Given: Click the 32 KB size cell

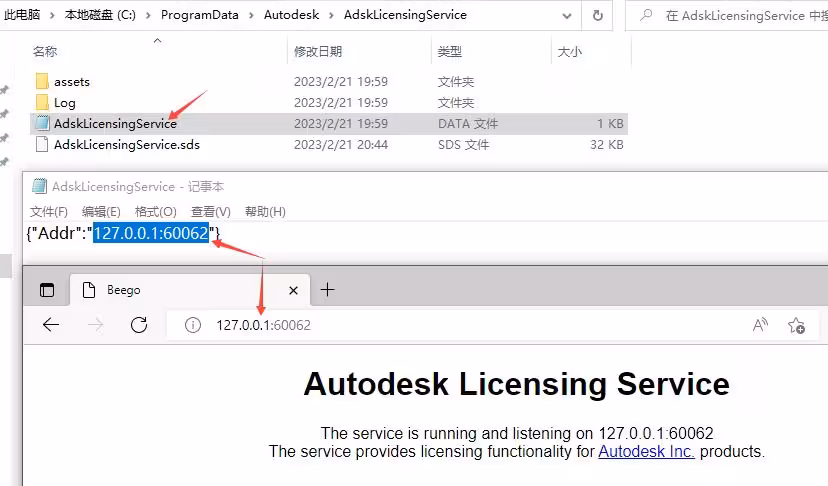Looking at the screenshot, I should tap(607, 145).
